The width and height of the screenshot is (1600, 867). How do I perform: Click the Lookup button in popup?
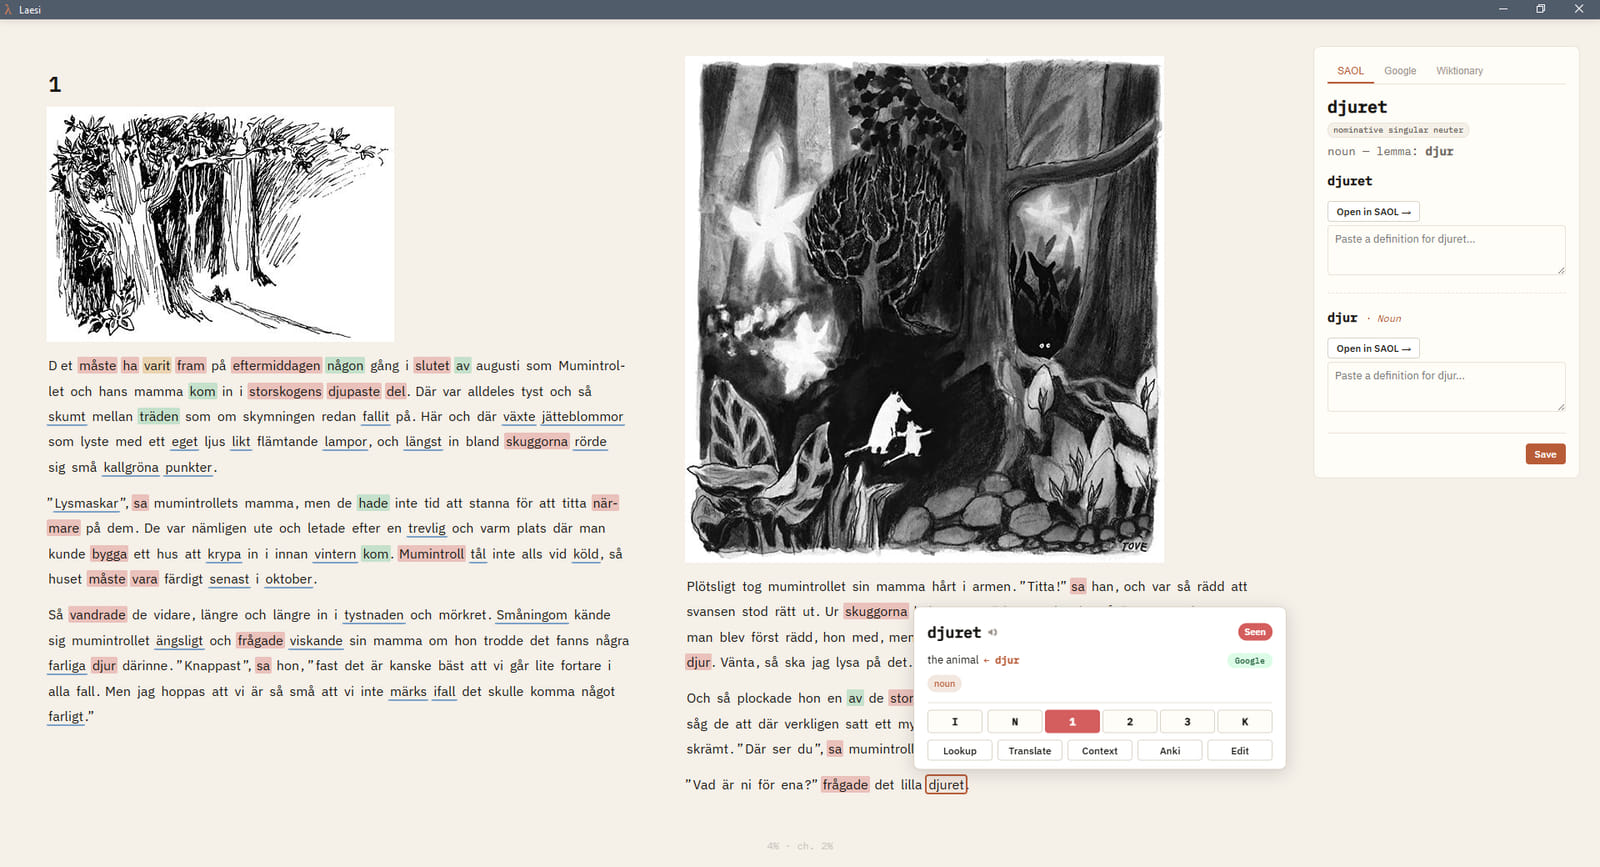pyautogui.click(x=960, y=751)
